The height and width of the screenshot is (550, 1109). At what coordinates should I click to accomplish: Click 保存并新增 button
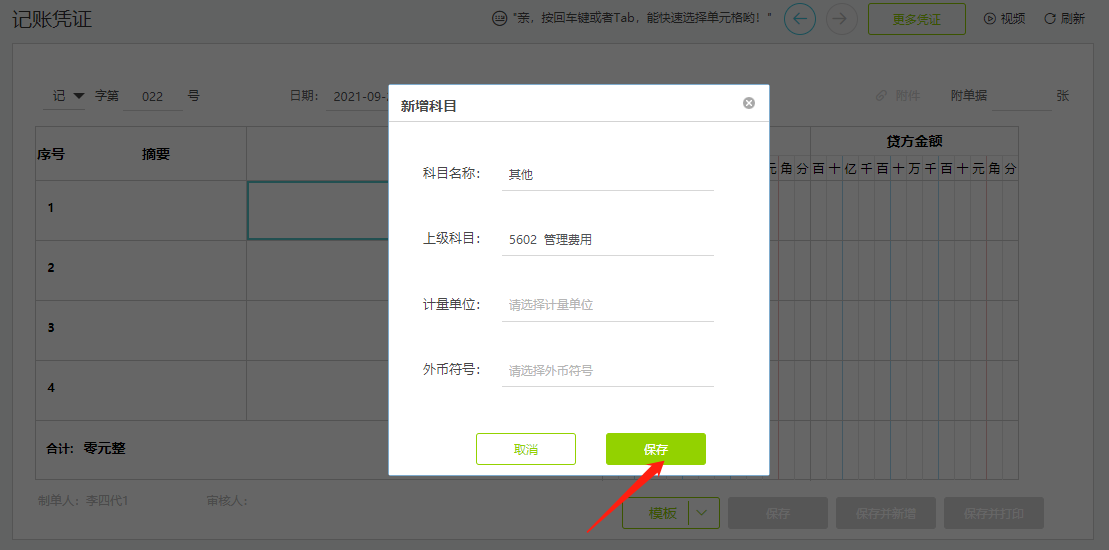(886, 513)
